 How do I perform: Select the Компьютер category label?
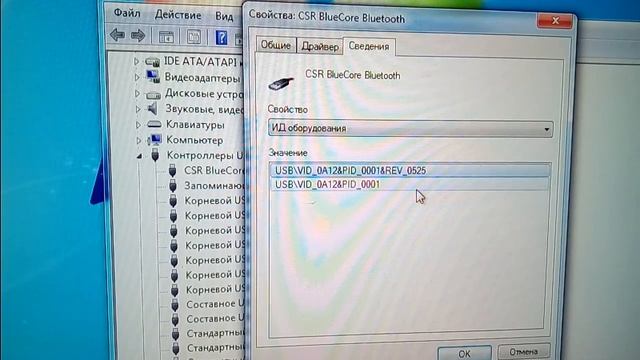[195, 140]
